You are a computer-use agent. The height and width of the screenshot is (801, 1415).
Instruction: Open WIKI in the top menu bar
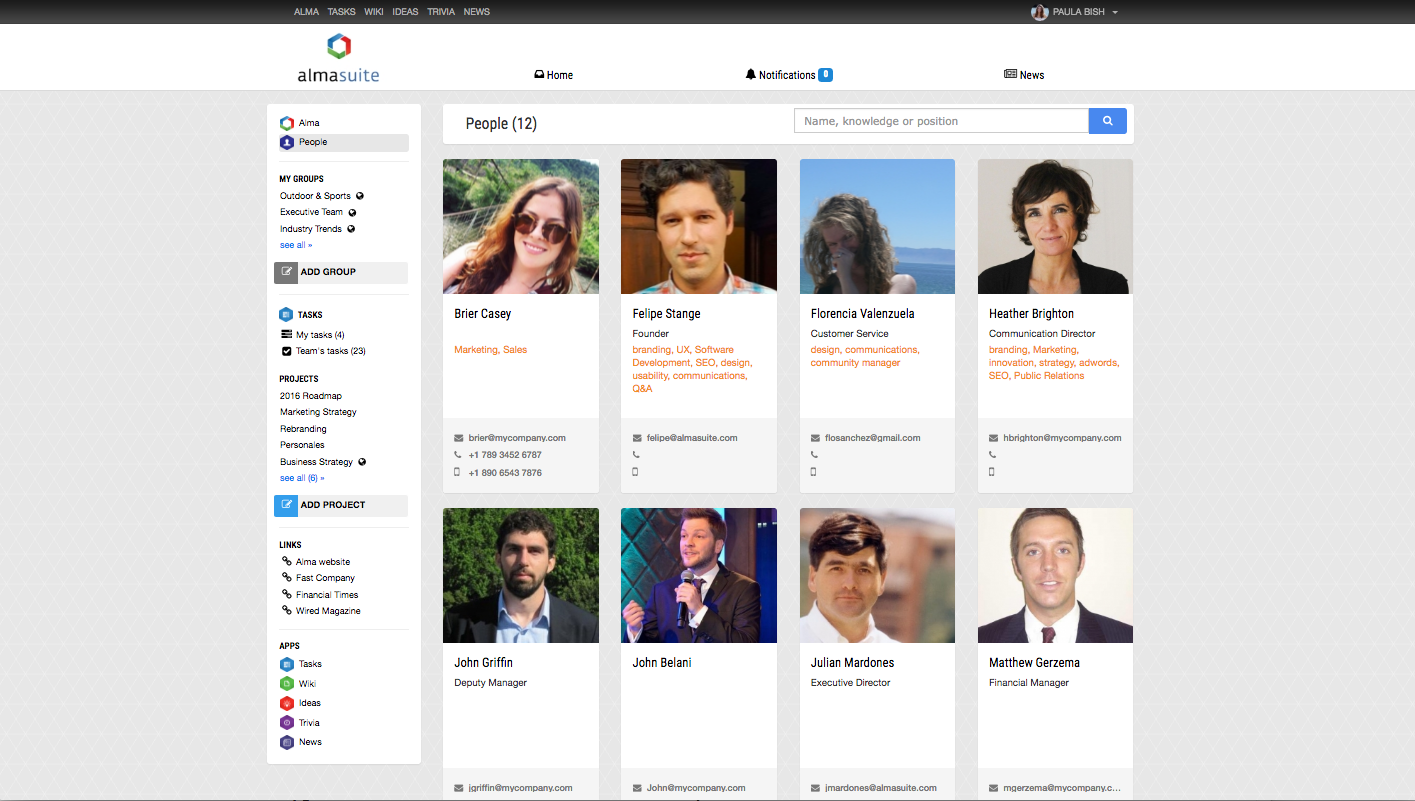(374, 12)
